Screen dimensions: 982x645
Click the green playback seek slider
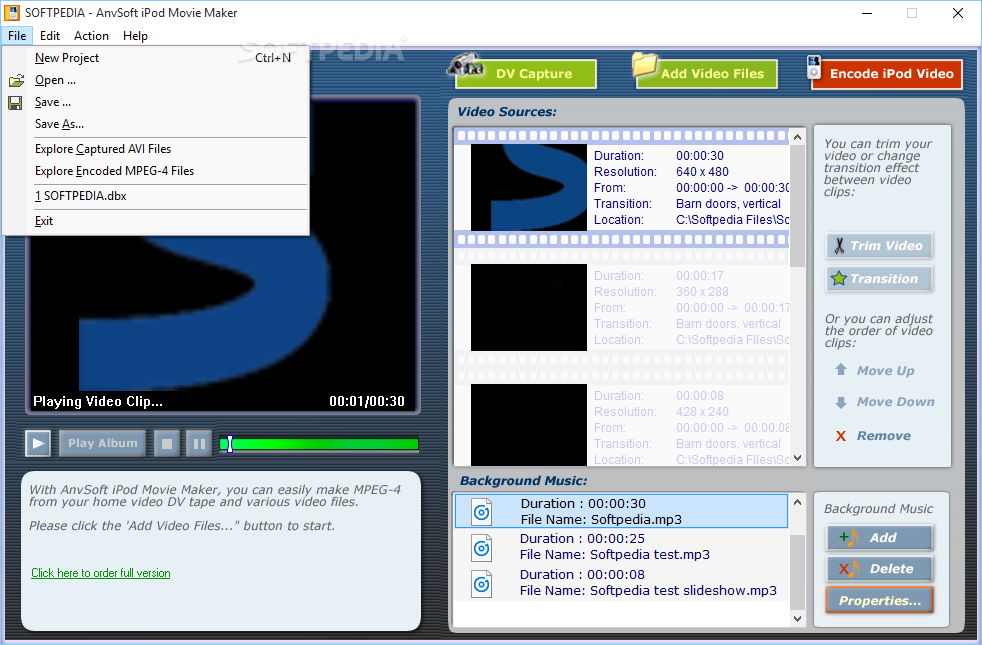[319, 444]
